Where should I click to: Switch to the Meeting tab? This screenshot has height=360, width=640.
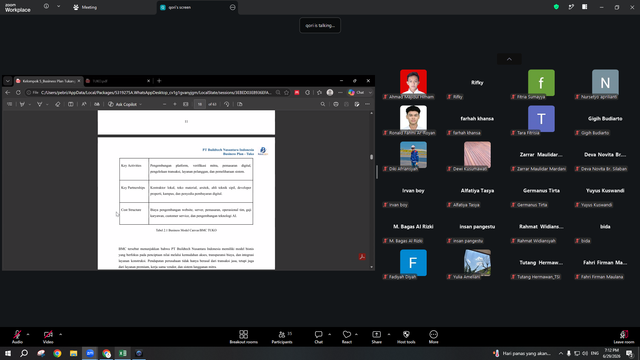(x=85, y=7)
